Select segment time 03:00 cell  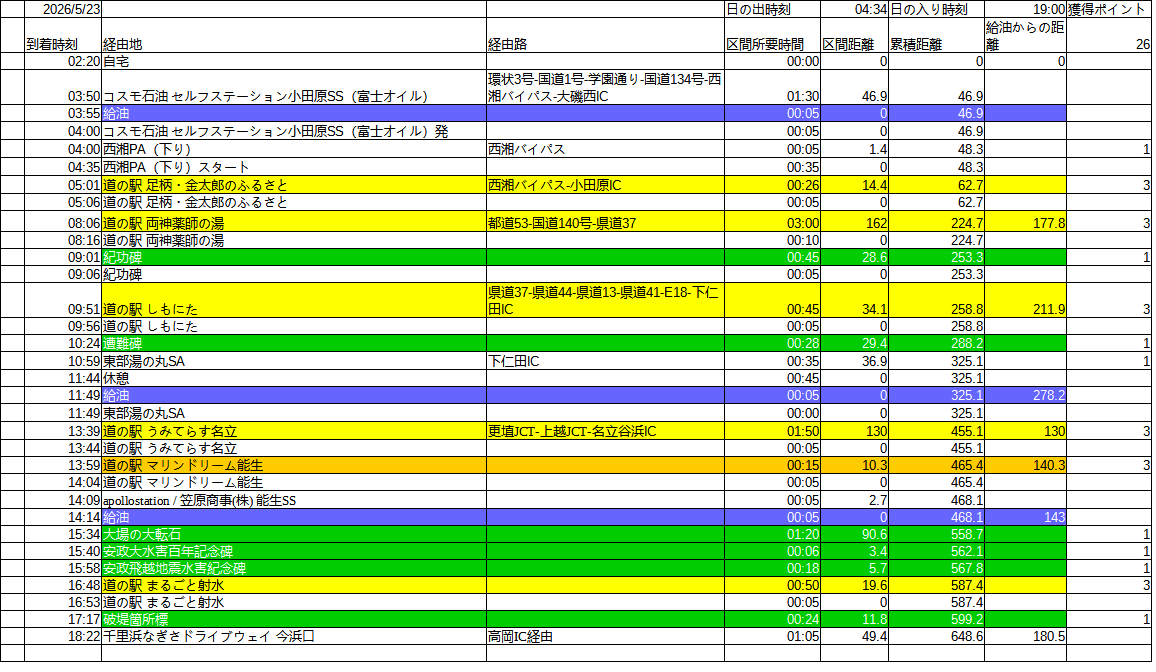point(772,222)
